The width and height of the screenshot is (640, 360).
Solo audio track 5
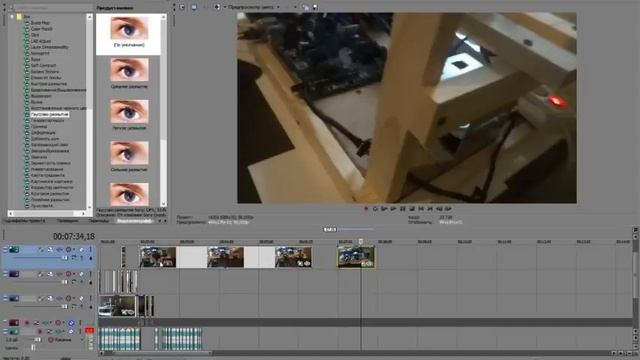(80, 331)
